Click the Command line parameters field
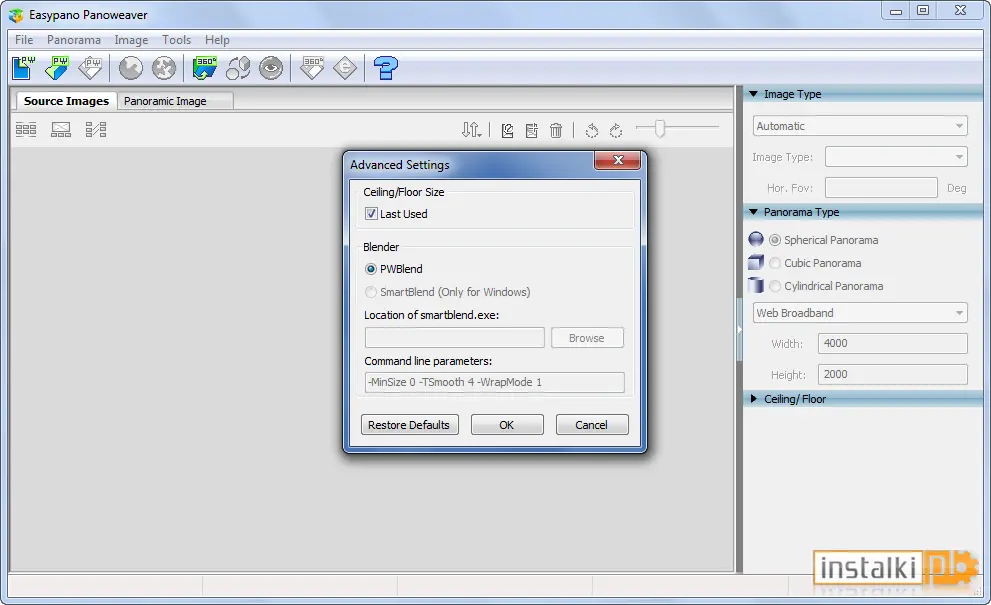991x605 pixels. [x=494, y=382]
